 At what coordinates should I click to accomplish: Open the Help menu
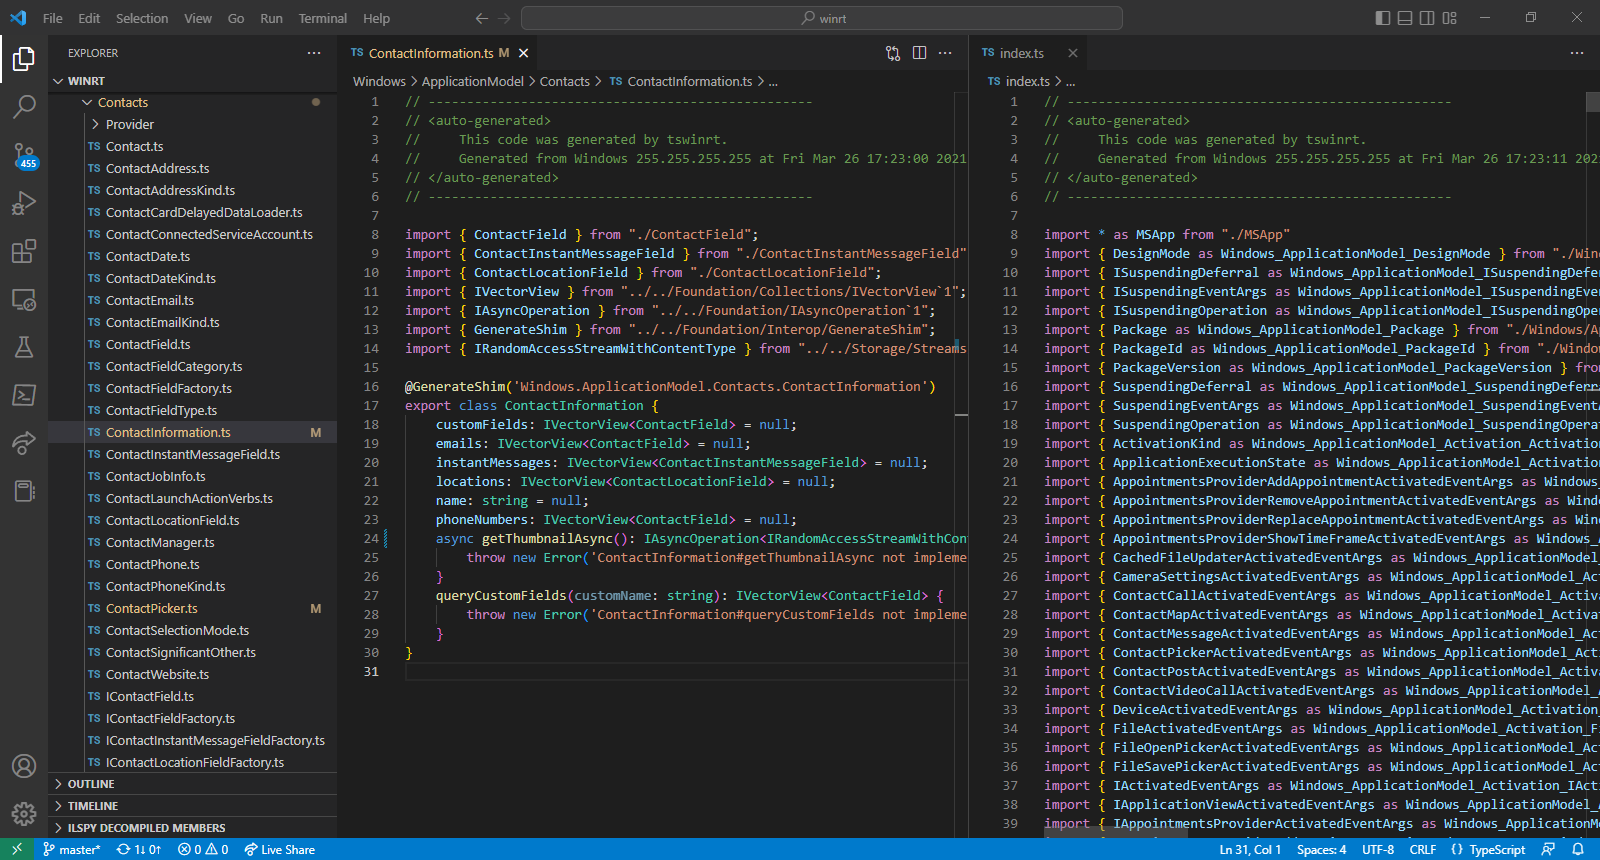(377, 18)
